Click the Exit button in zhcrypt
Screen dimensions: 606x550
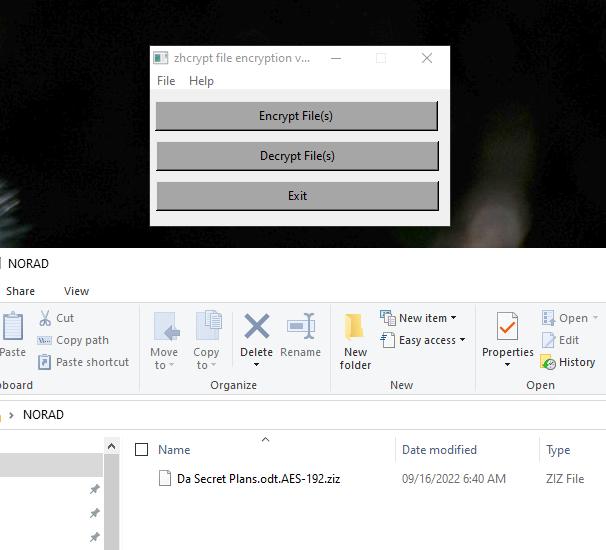[x=297, y=196]
